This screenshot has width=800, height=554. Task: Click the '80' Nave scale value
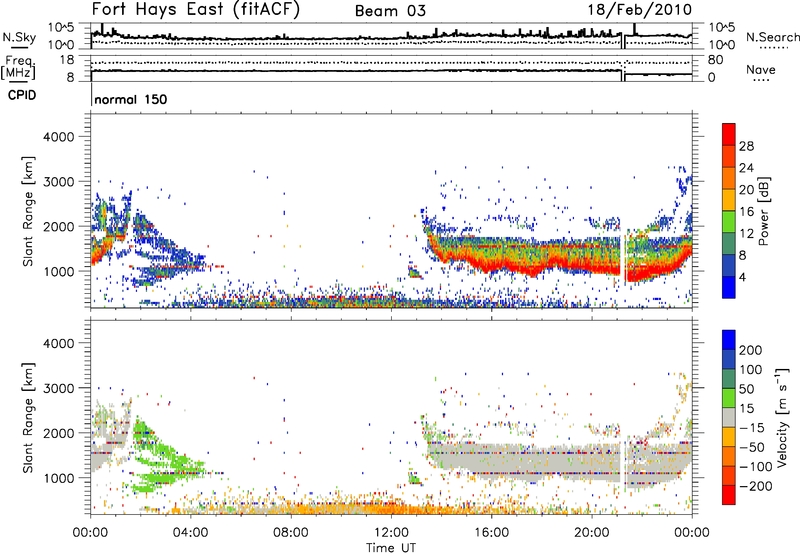(715, 60)
